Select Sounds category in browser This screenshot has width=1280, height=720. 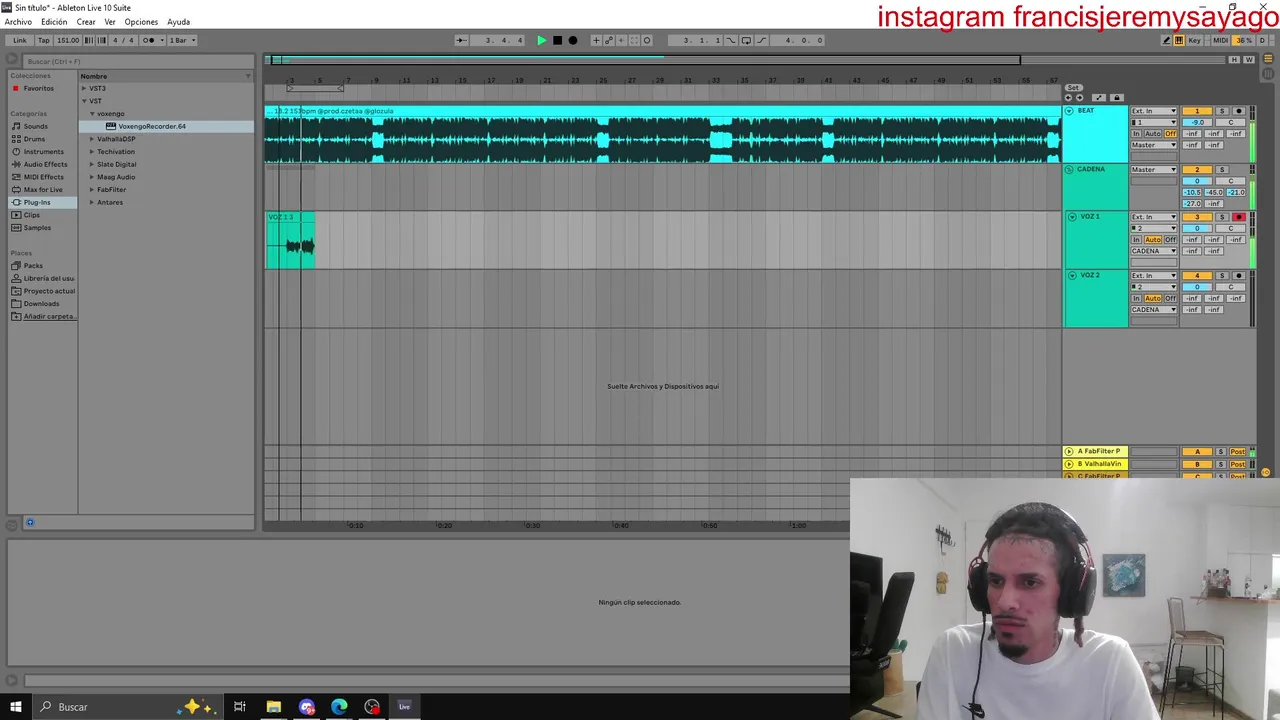click(35, 126)
